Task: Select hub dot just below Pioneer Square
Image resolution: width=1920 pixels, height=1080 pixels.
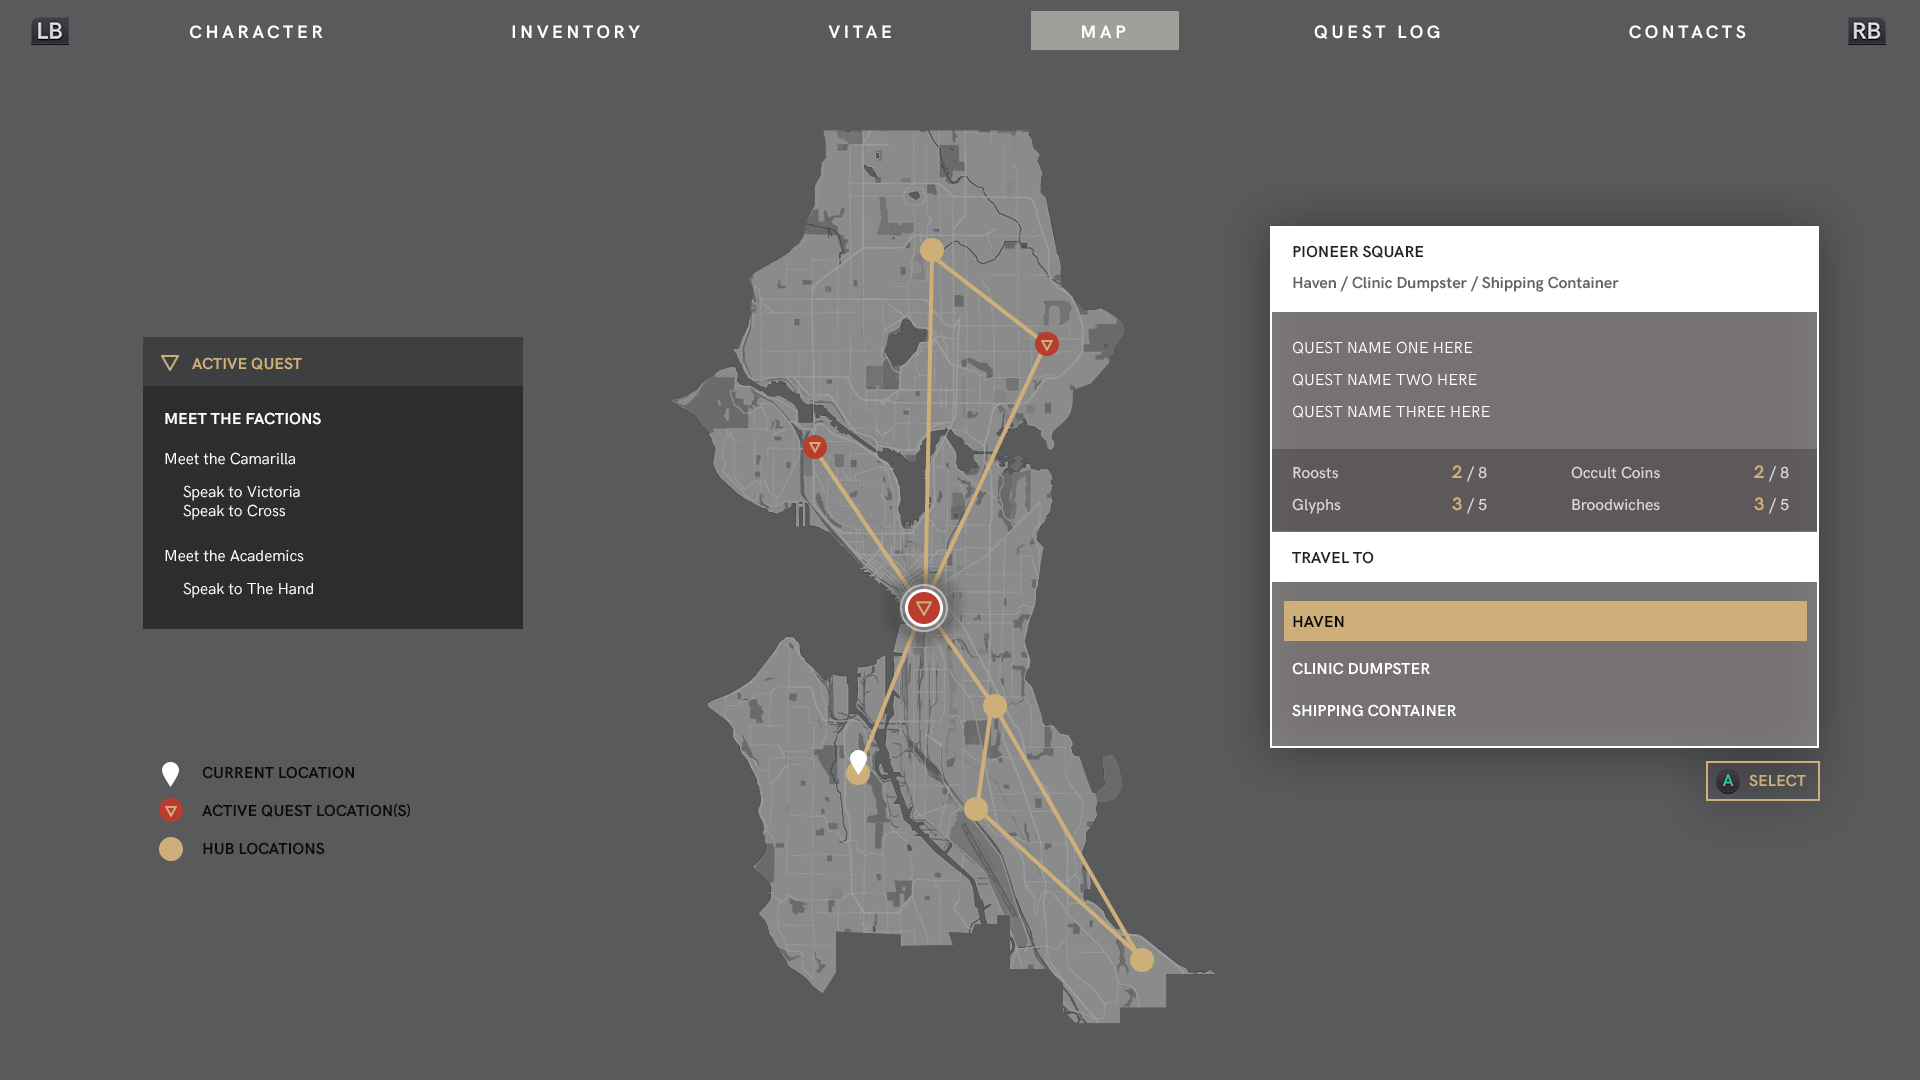Action: 994,707
